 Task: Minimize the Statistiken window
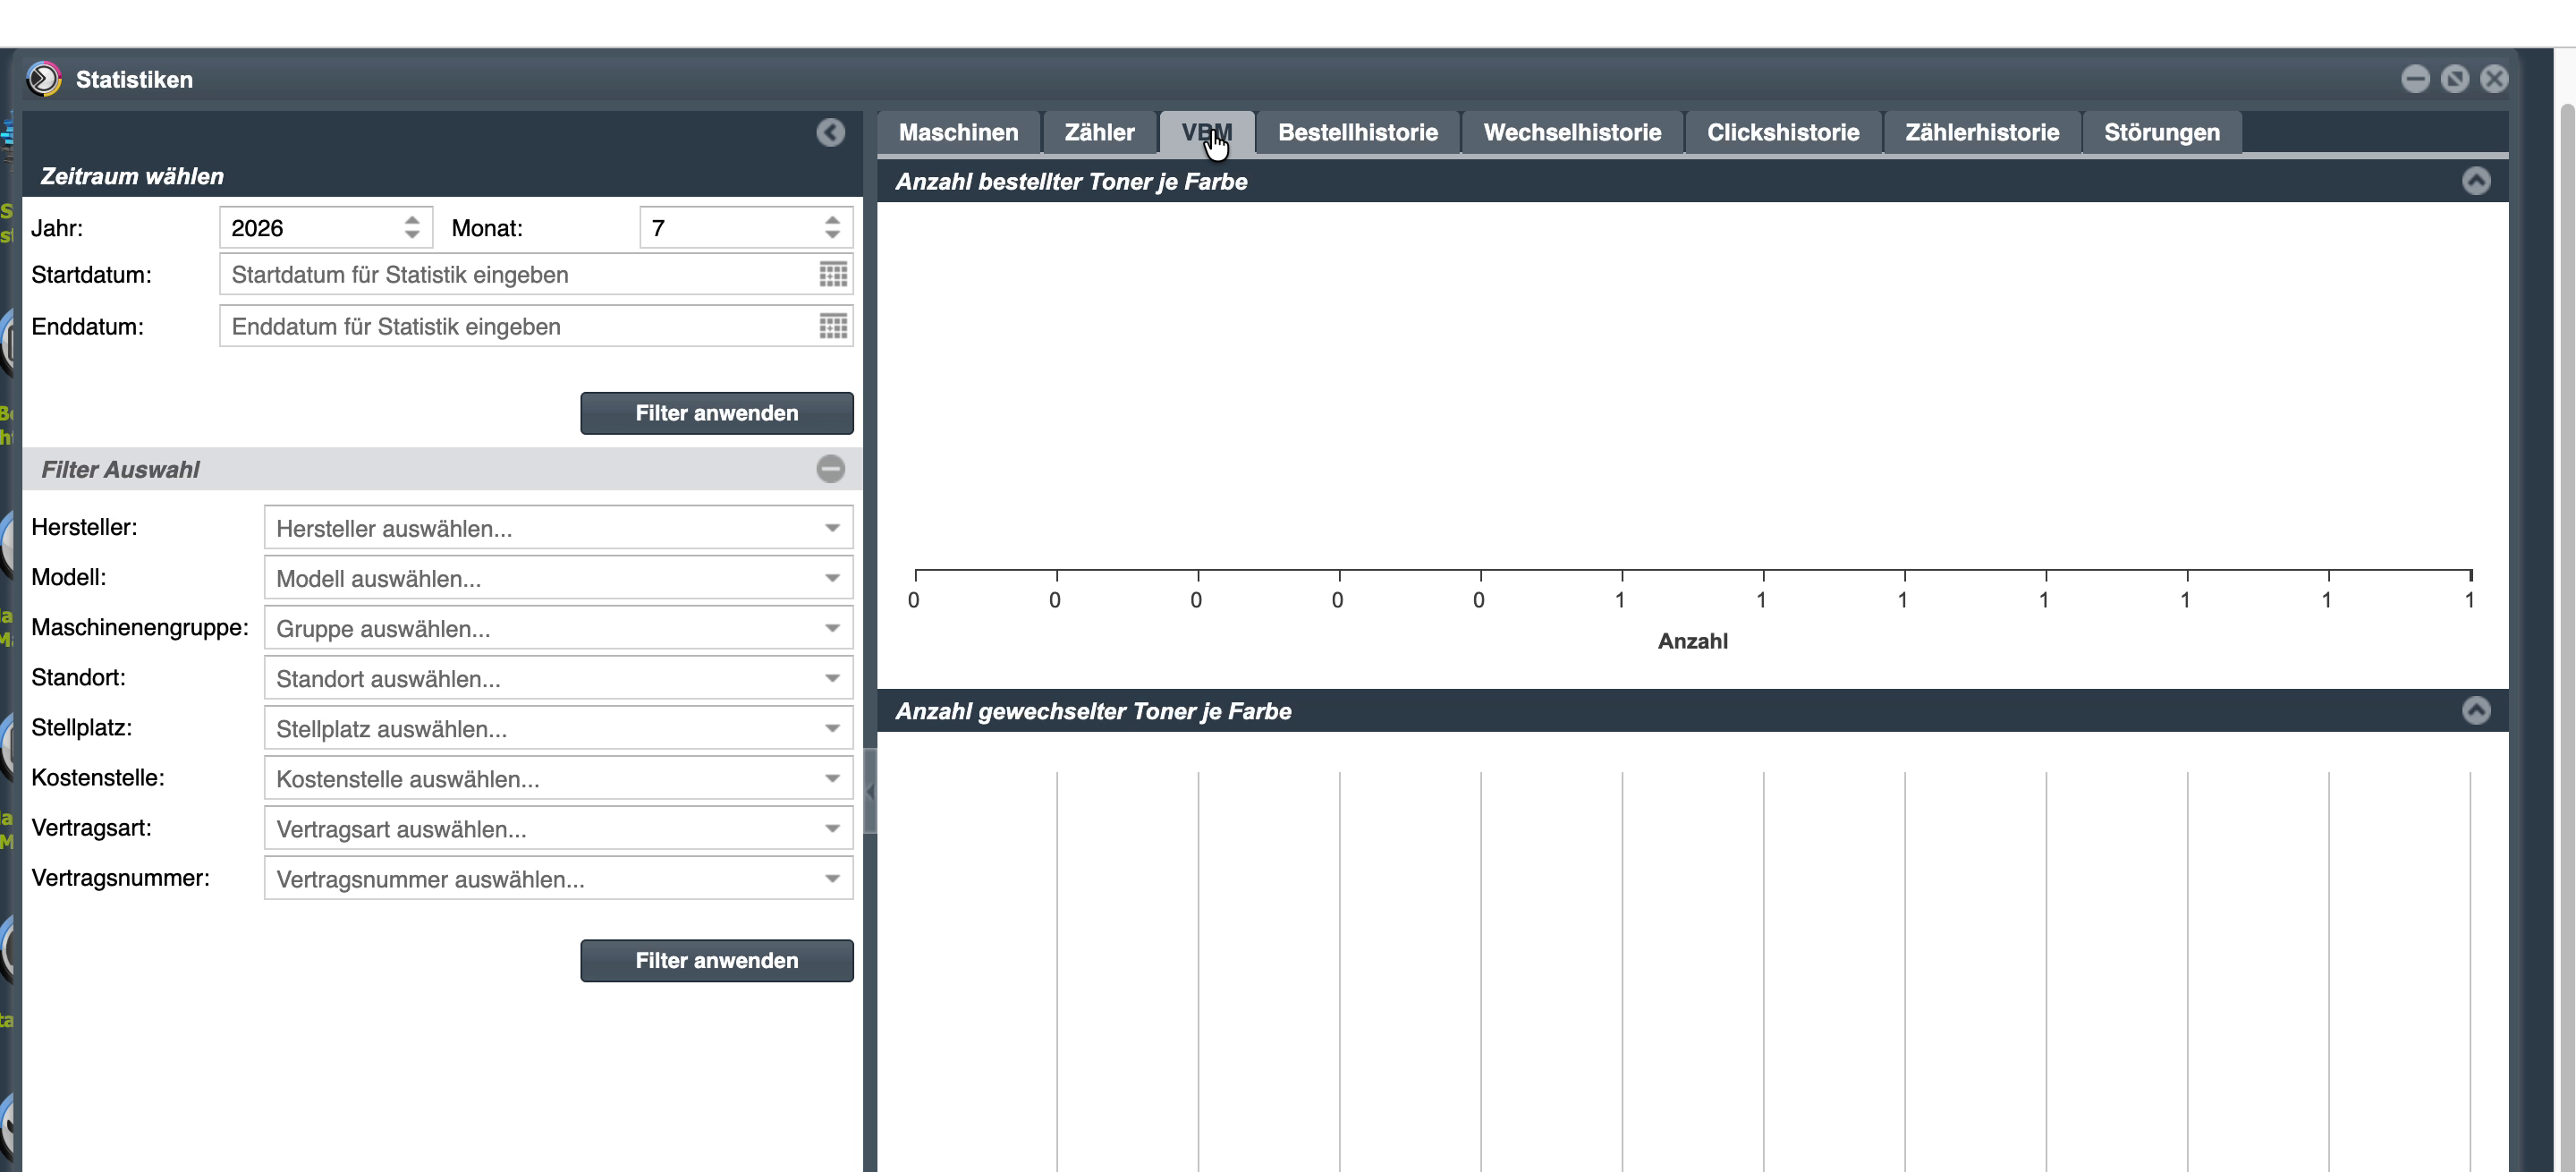pos(2415,79)
